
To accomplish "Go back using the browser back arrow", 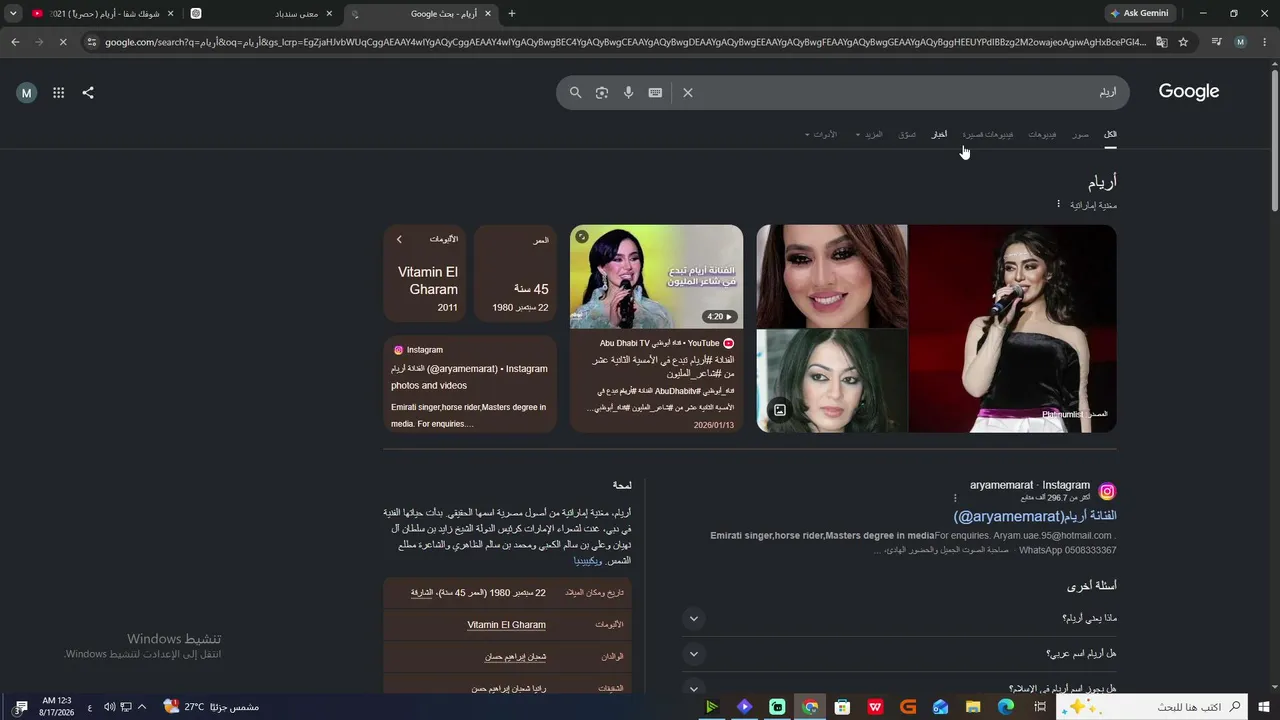I will [15, 42].
